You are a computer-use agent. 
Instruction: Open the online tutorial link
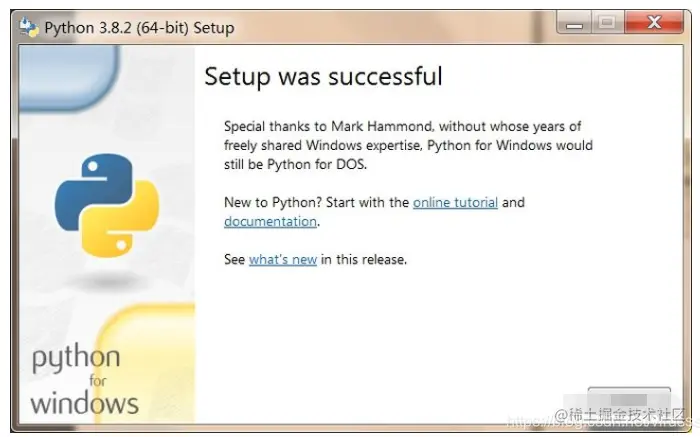[x=455, y=202]
